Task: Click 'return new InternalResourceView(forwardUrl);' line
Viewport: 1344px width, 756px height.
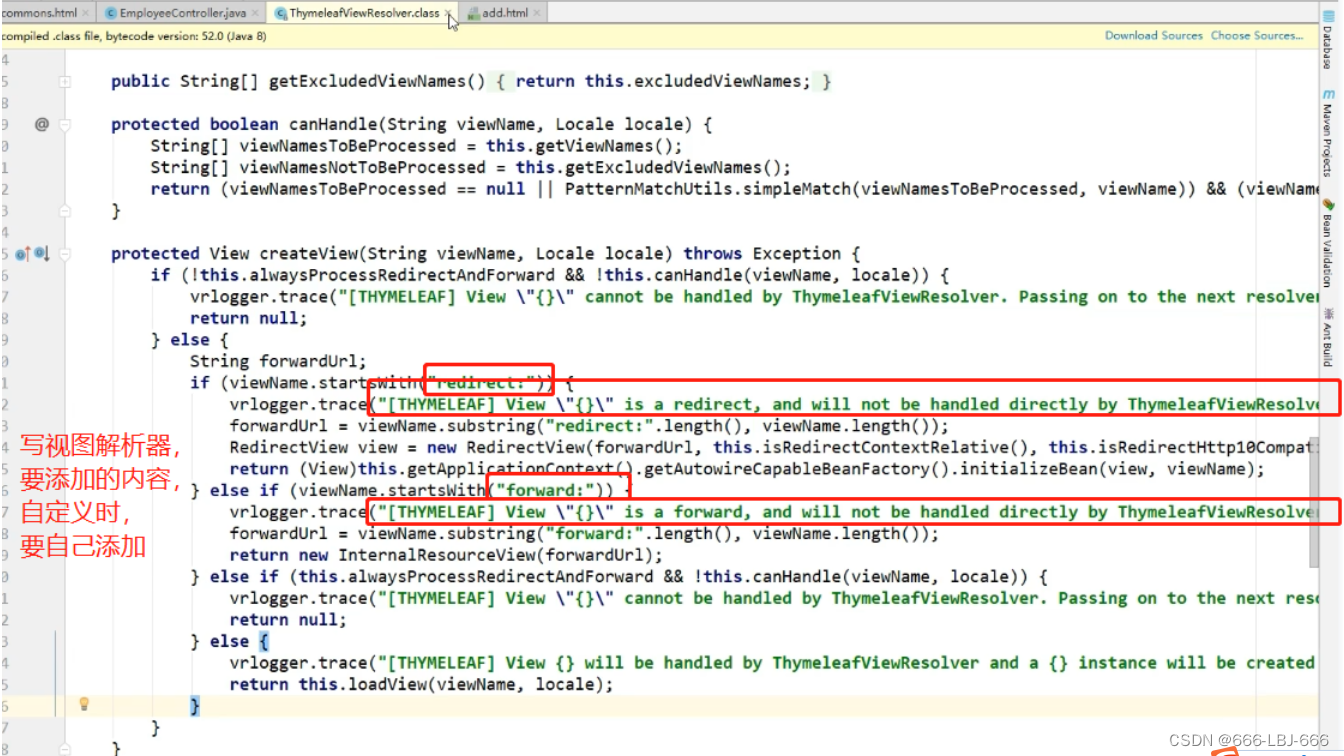Action: click(x=446, y=555)
